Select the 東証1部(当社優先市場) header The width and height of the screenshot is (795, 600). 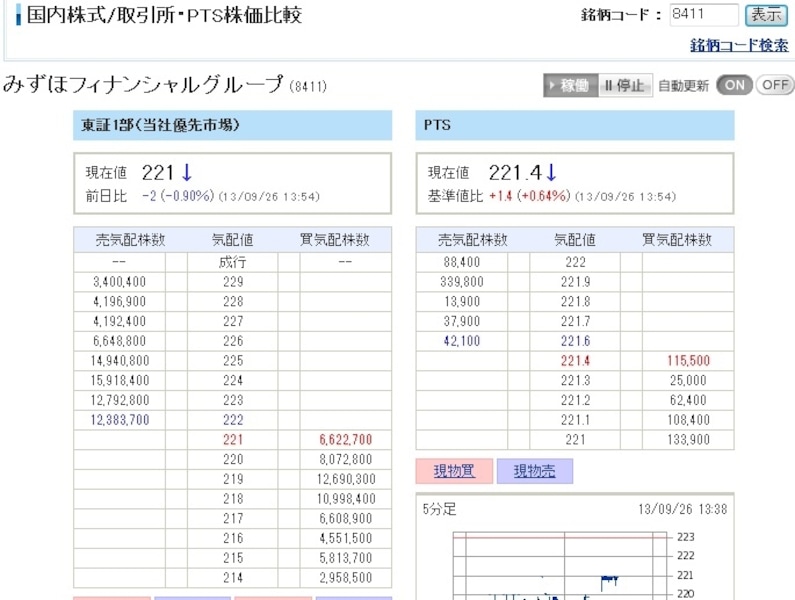232,125
